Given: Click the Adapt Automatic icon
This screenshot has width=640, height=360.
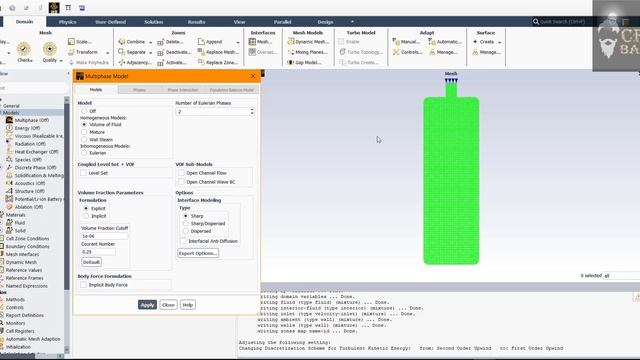Looking at the screenshot, I should coord(432,42).
